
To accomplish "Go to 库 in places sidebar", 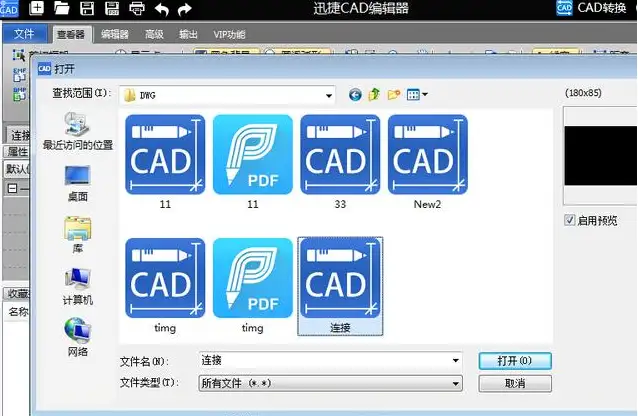I will pos(78,235).
